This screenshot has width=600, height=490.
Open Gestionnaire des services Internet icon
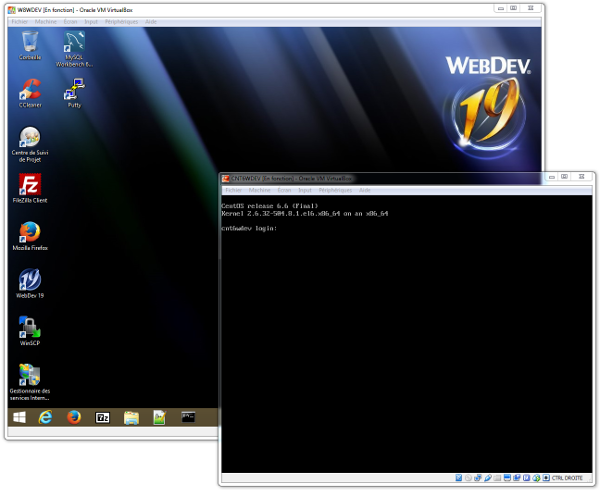pos(30,382)
